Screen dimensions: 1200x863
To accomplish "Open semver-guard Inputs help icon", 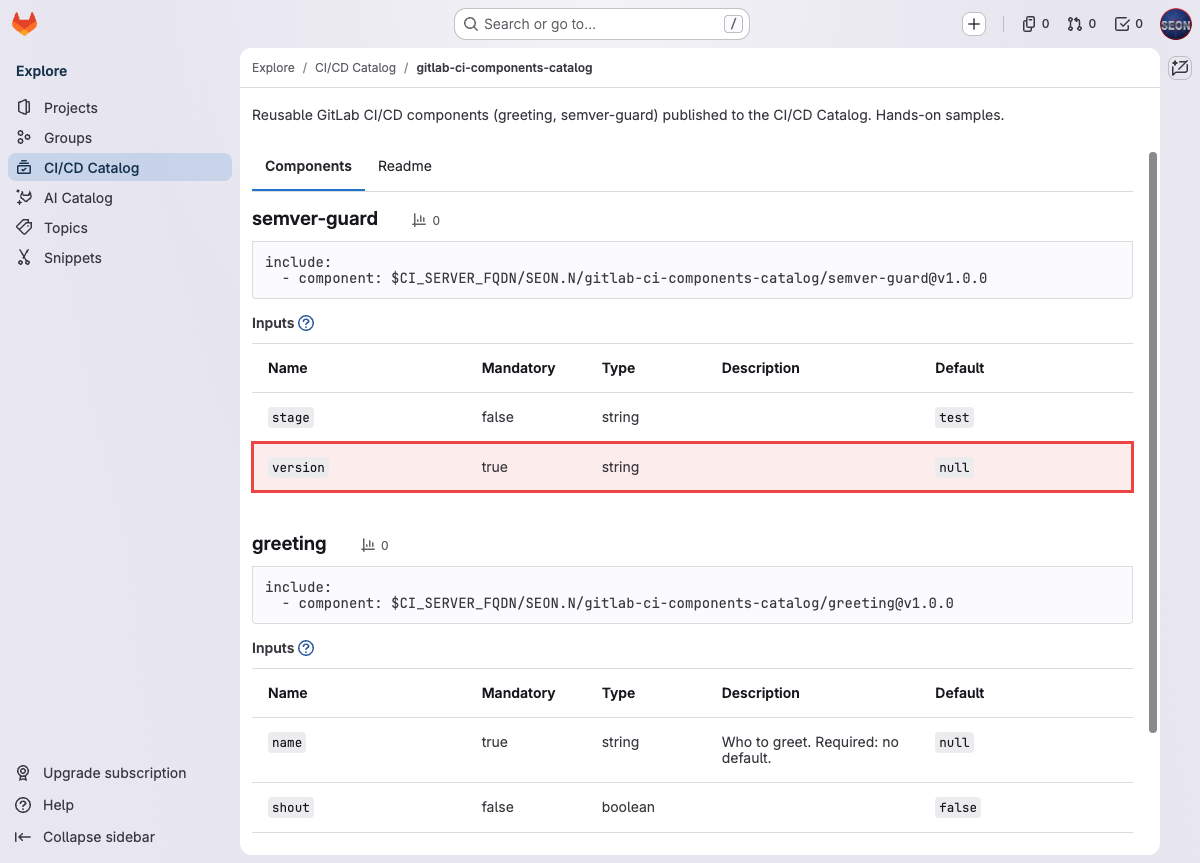I will click(x=306, y=323).
